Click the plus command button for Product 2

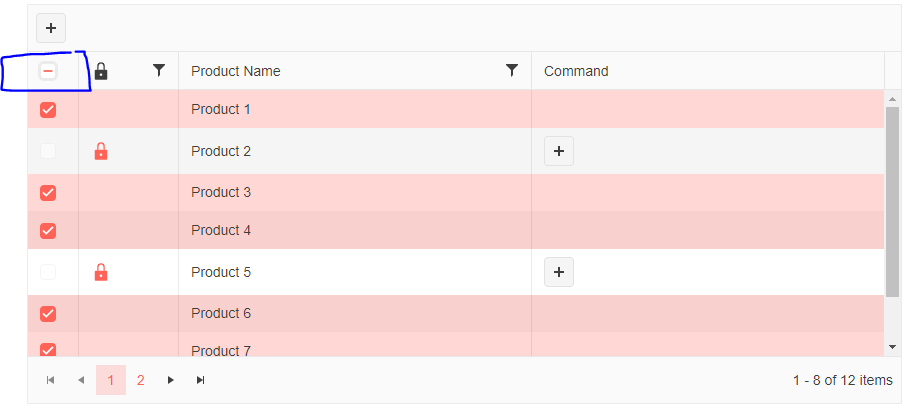(559, 151)
